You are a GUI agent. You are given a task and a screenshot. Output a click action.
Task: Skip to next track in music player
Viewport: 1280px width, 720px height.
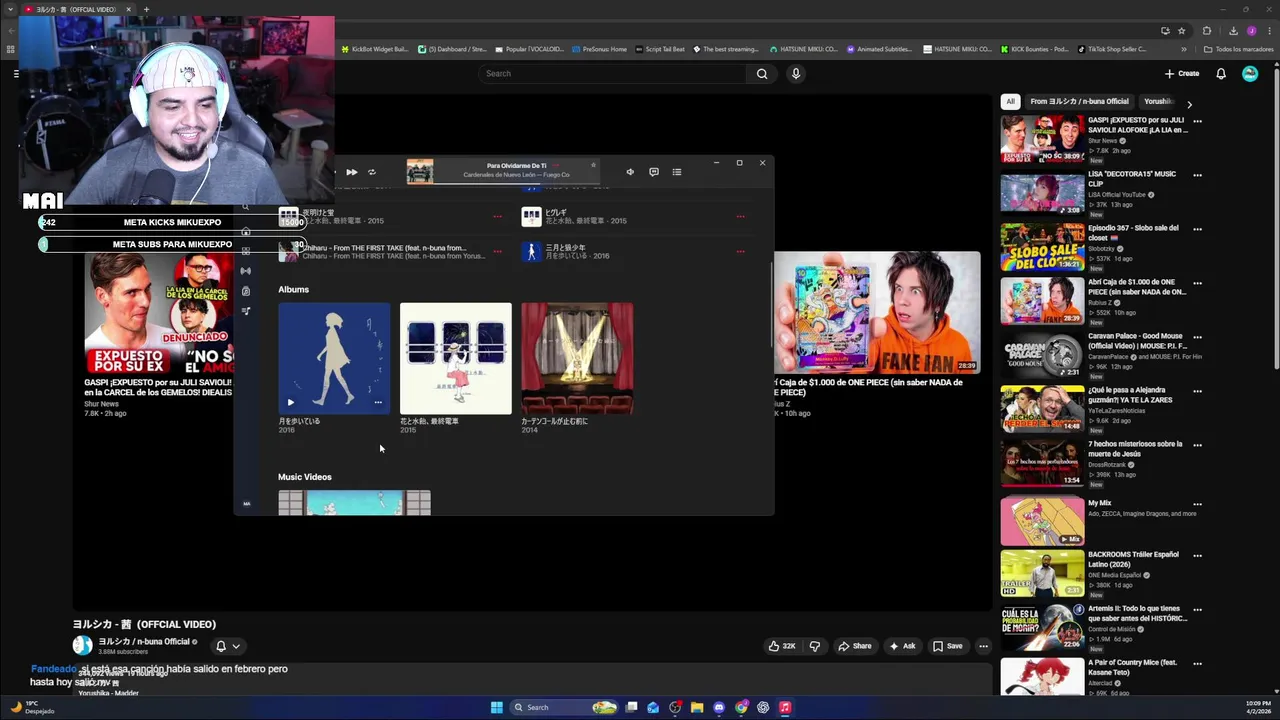click(x=352, y=172)
